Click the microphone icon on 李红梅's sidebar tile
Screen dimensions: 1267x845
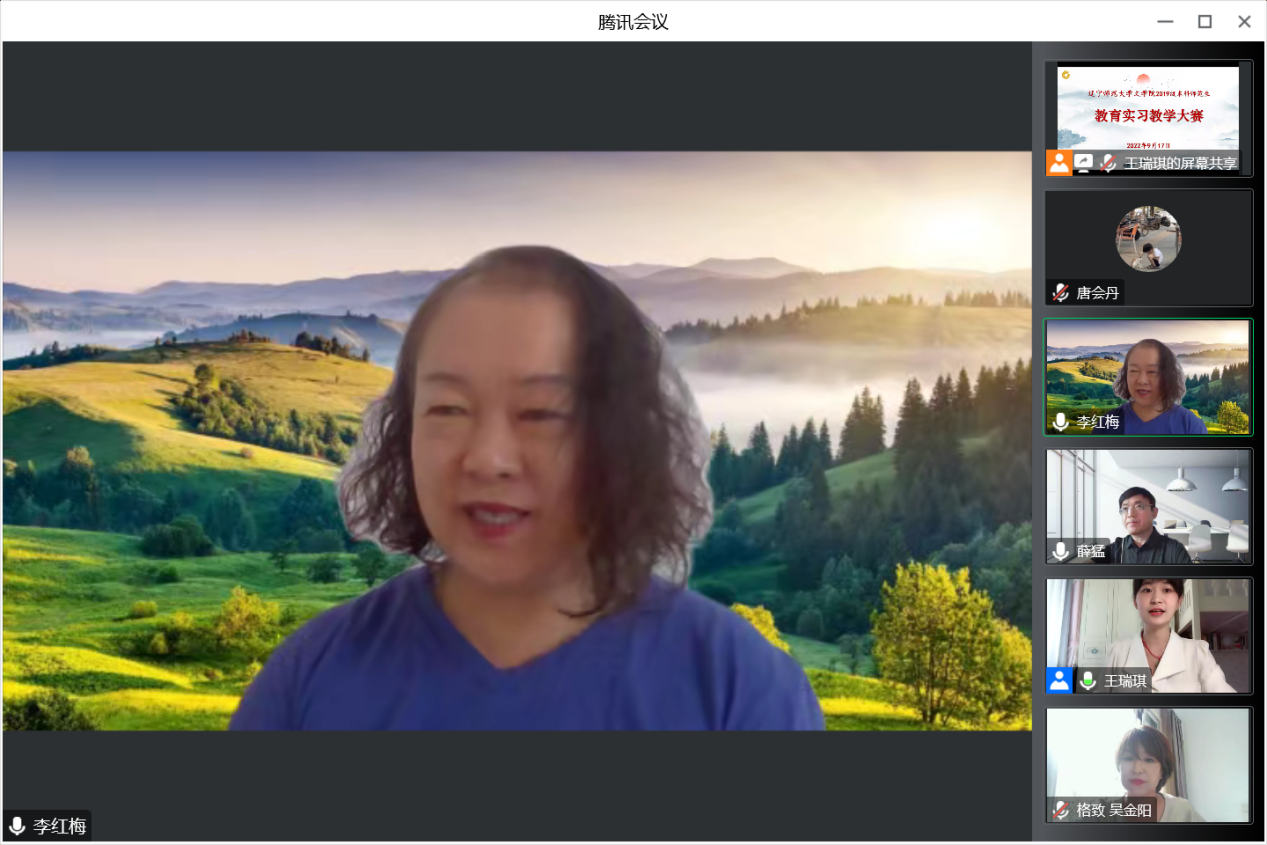[1060, 422]
